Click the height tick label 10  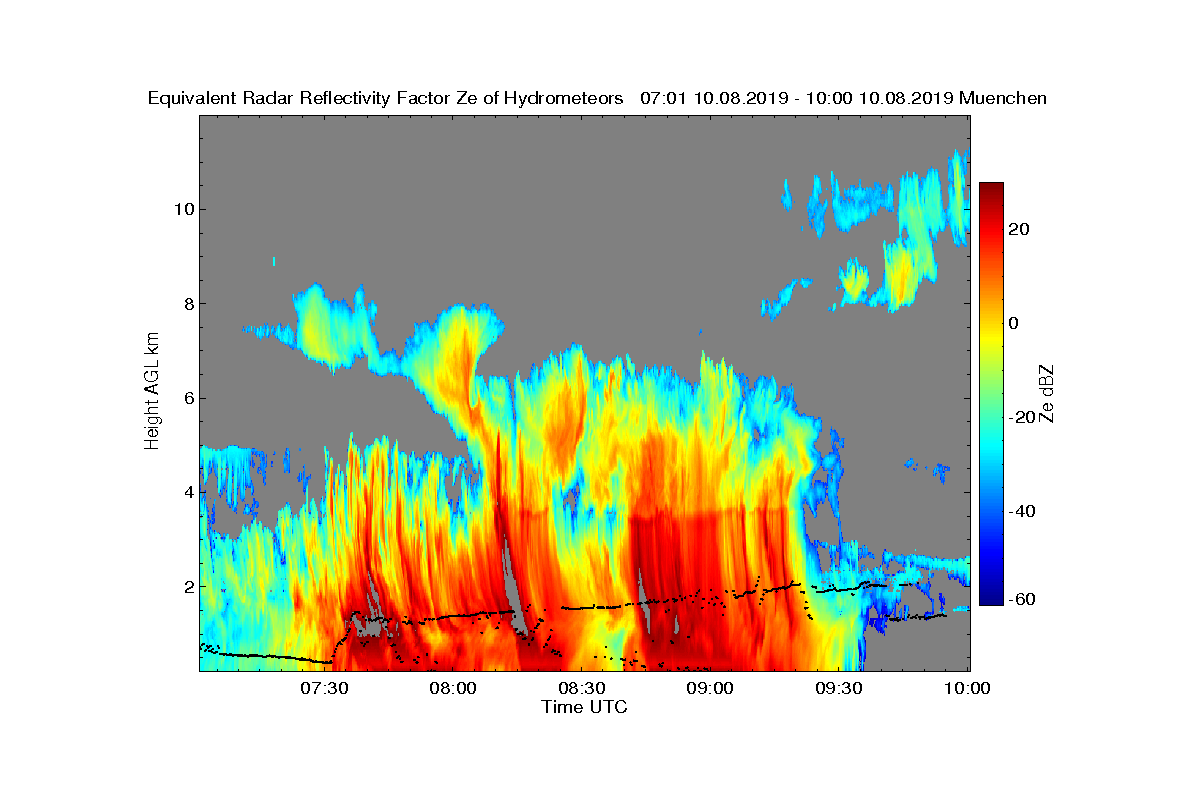click(x=182, y=209)
